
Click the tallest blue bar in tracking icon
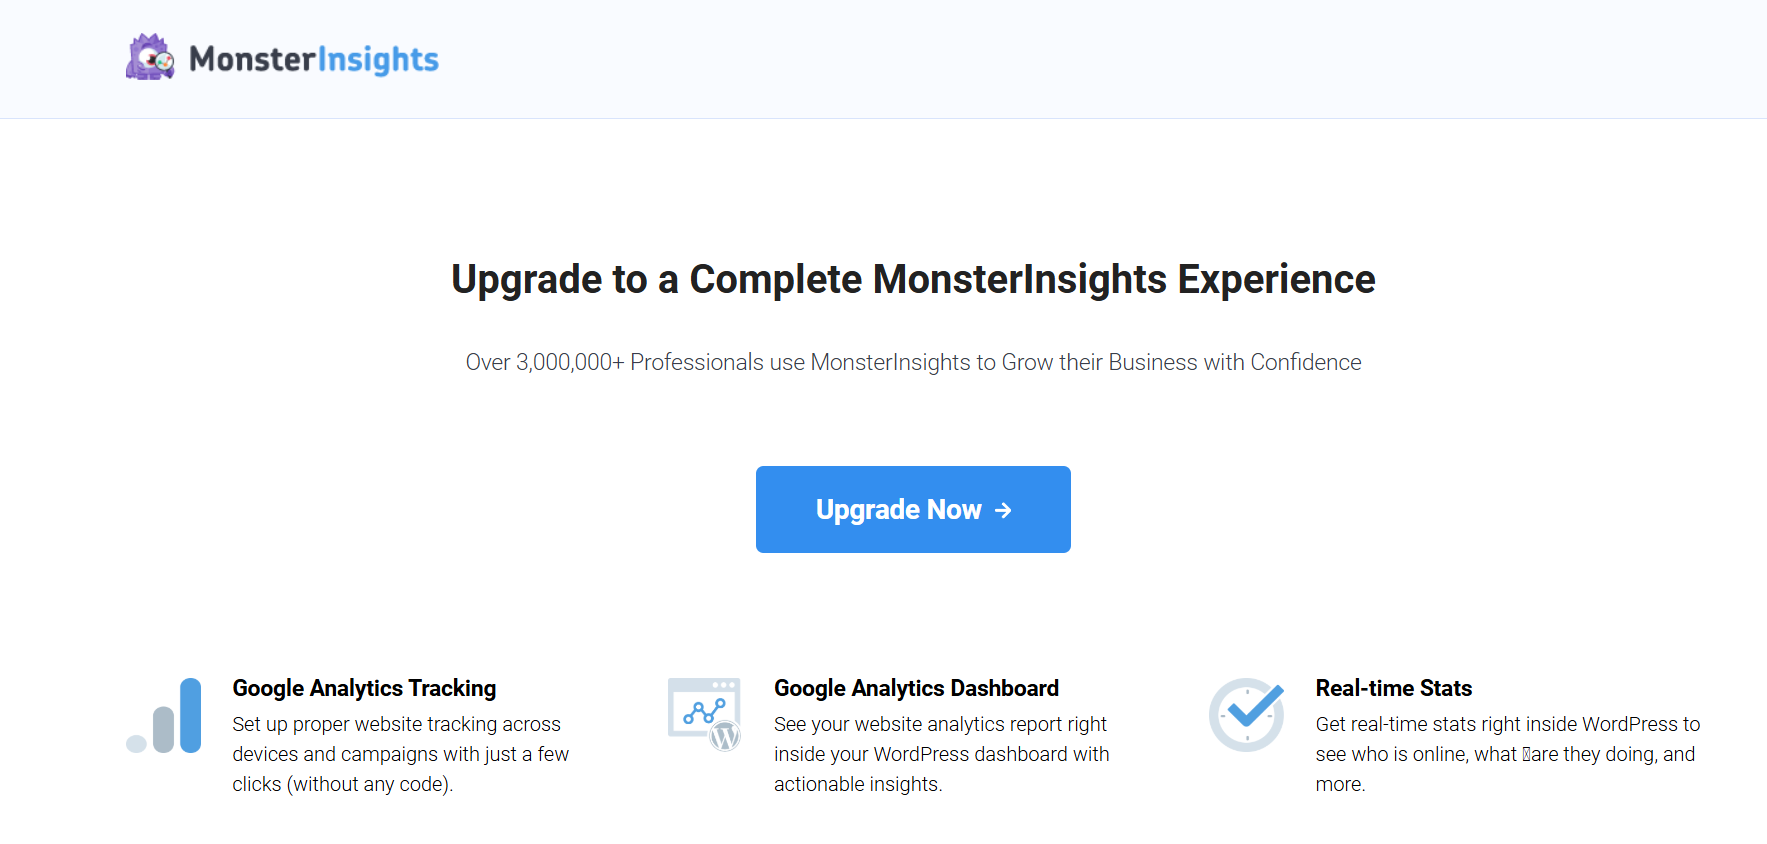click(x=191, y=714)
